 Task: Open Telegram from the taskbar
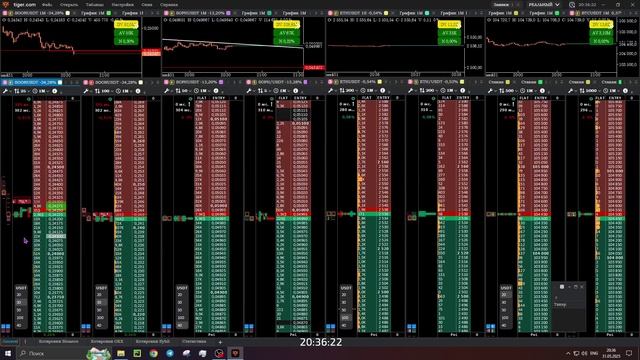[x=170, y=353]
